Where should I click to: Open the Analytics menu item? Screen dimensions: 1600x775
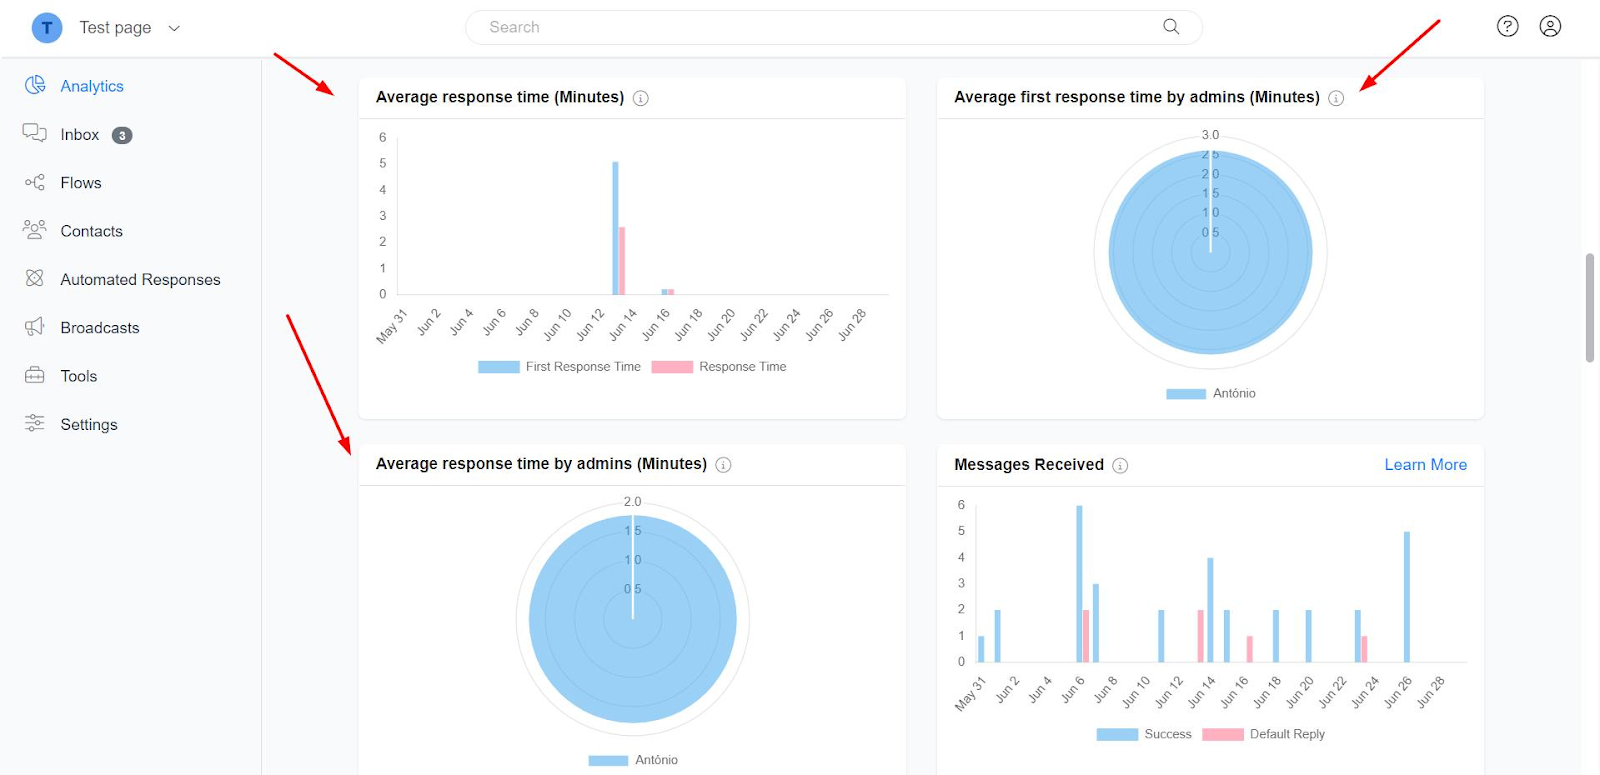coord(92,86)
